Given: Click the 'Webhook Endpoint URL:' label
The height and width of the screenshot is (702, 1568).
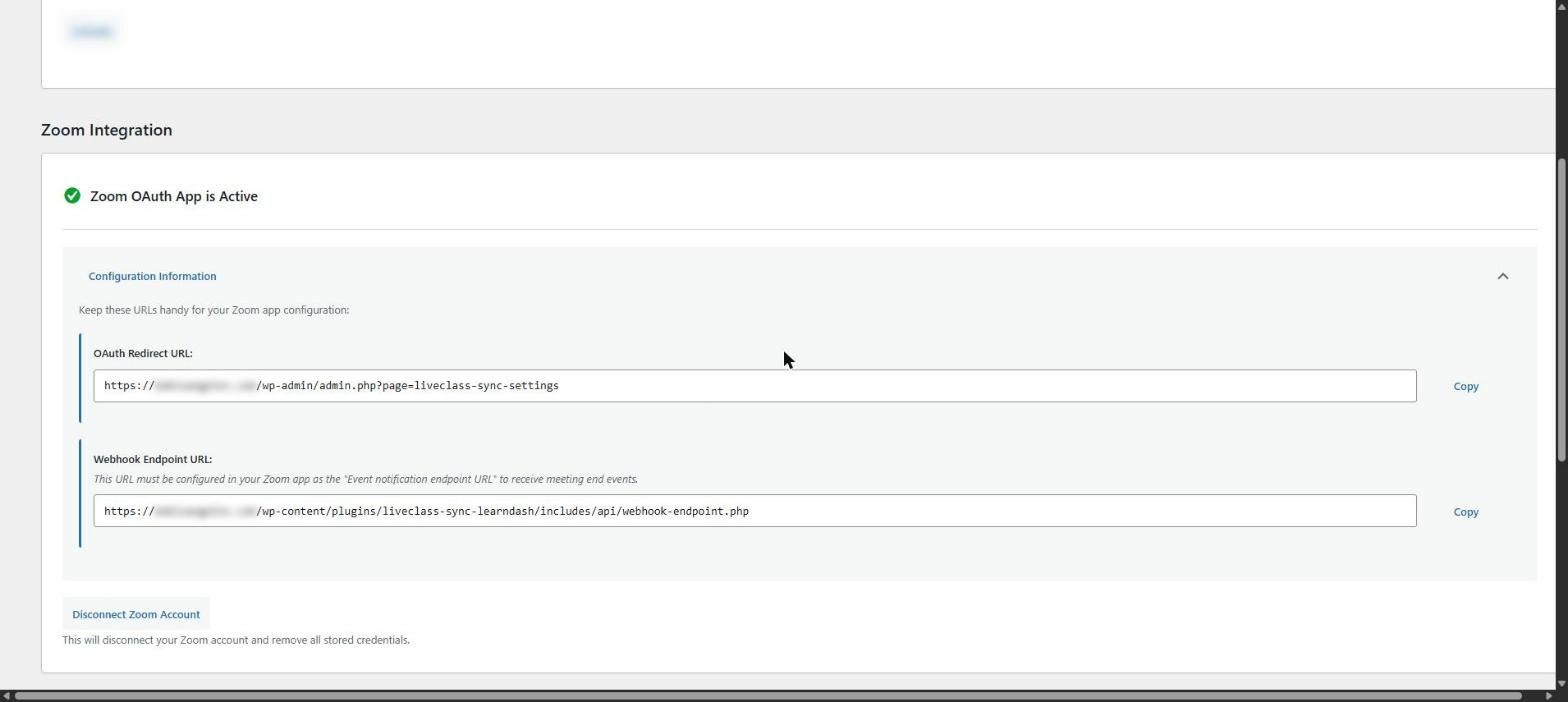Looking at the screenshot, I should 153,459.
